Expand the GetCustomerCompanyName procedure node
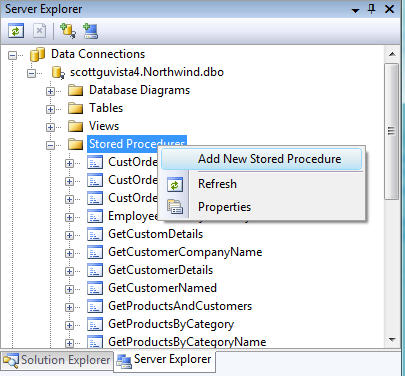This screenshot has width=405, height=376. coord(69,253)
